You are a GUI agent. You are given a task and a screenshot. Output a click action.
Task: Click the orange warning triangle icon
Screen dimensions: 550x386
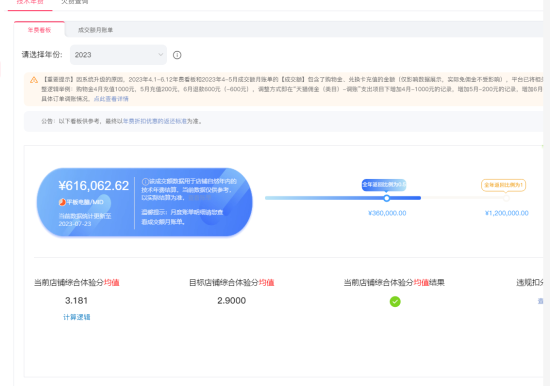pyautogui.click(x=34, y=80)
